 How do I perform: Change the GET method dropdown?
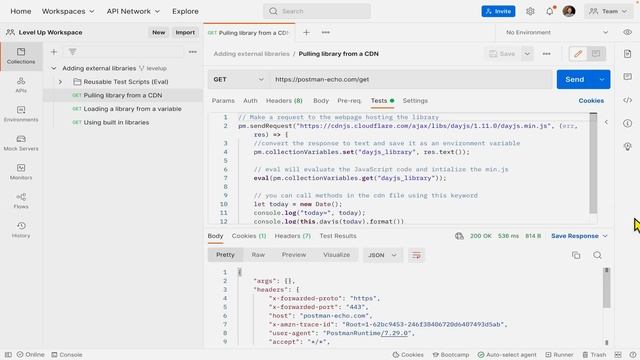pos(238,79)
